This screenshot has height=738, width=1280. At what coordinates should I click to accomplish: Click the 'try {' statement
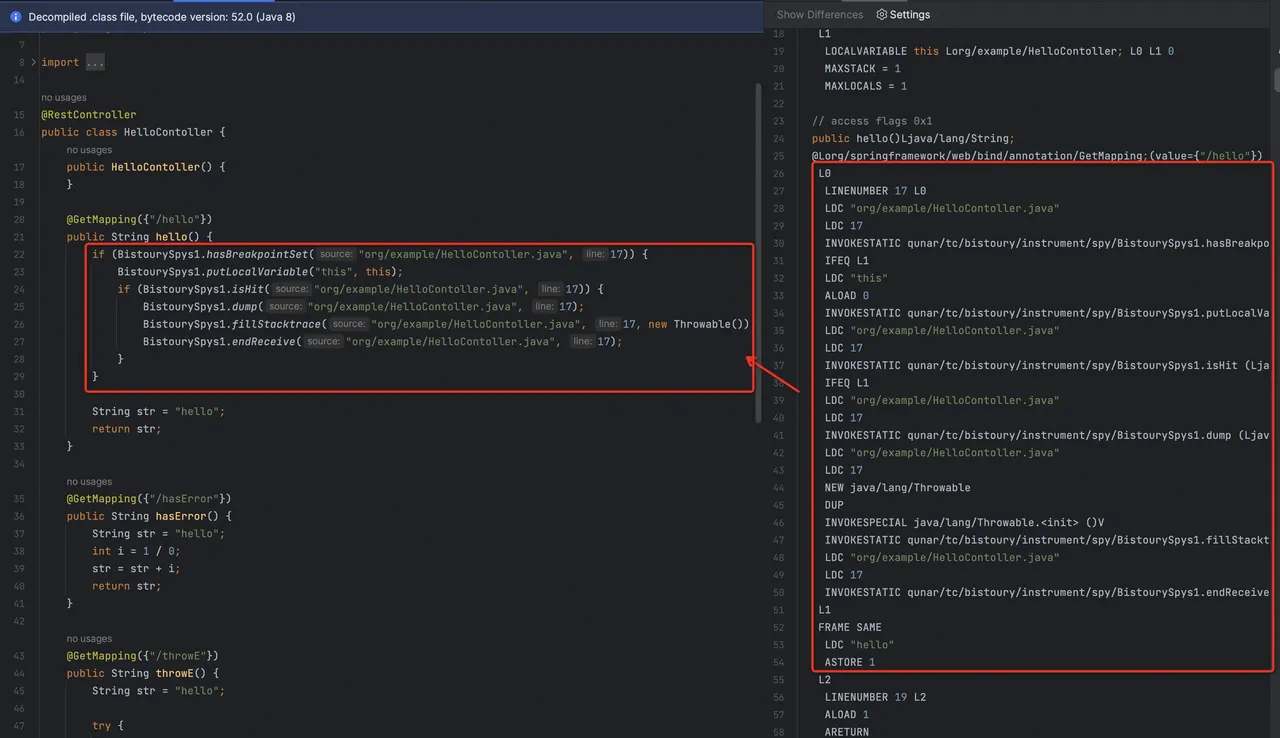pyautogui.click(x=108, y=726)
